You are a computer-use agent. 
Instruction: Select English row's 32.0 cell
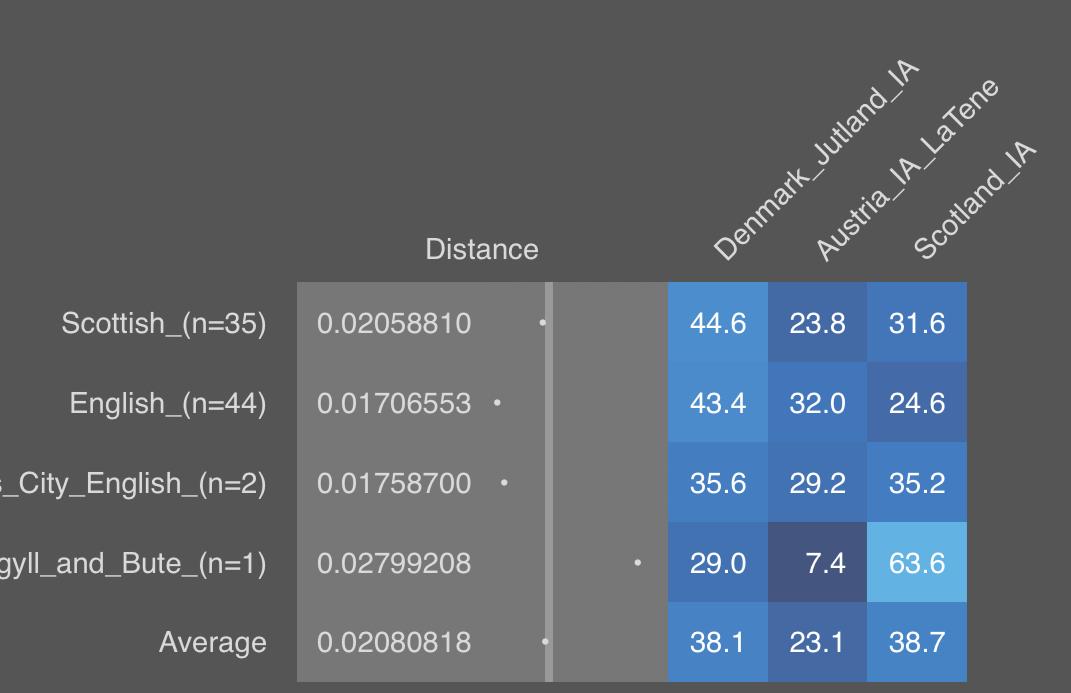point(817,403)
